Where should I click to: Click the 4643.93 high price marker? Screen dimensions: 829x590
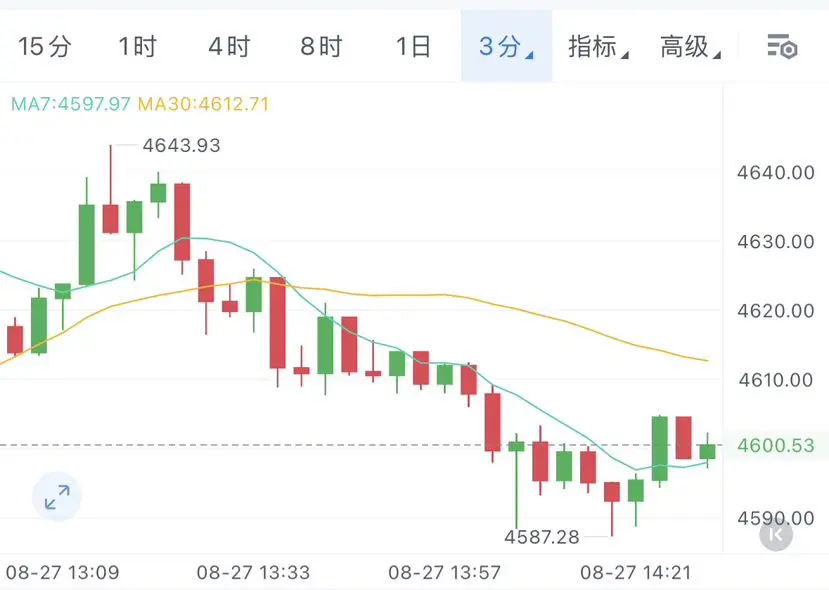pyautogui.click(x=181, y=145)
